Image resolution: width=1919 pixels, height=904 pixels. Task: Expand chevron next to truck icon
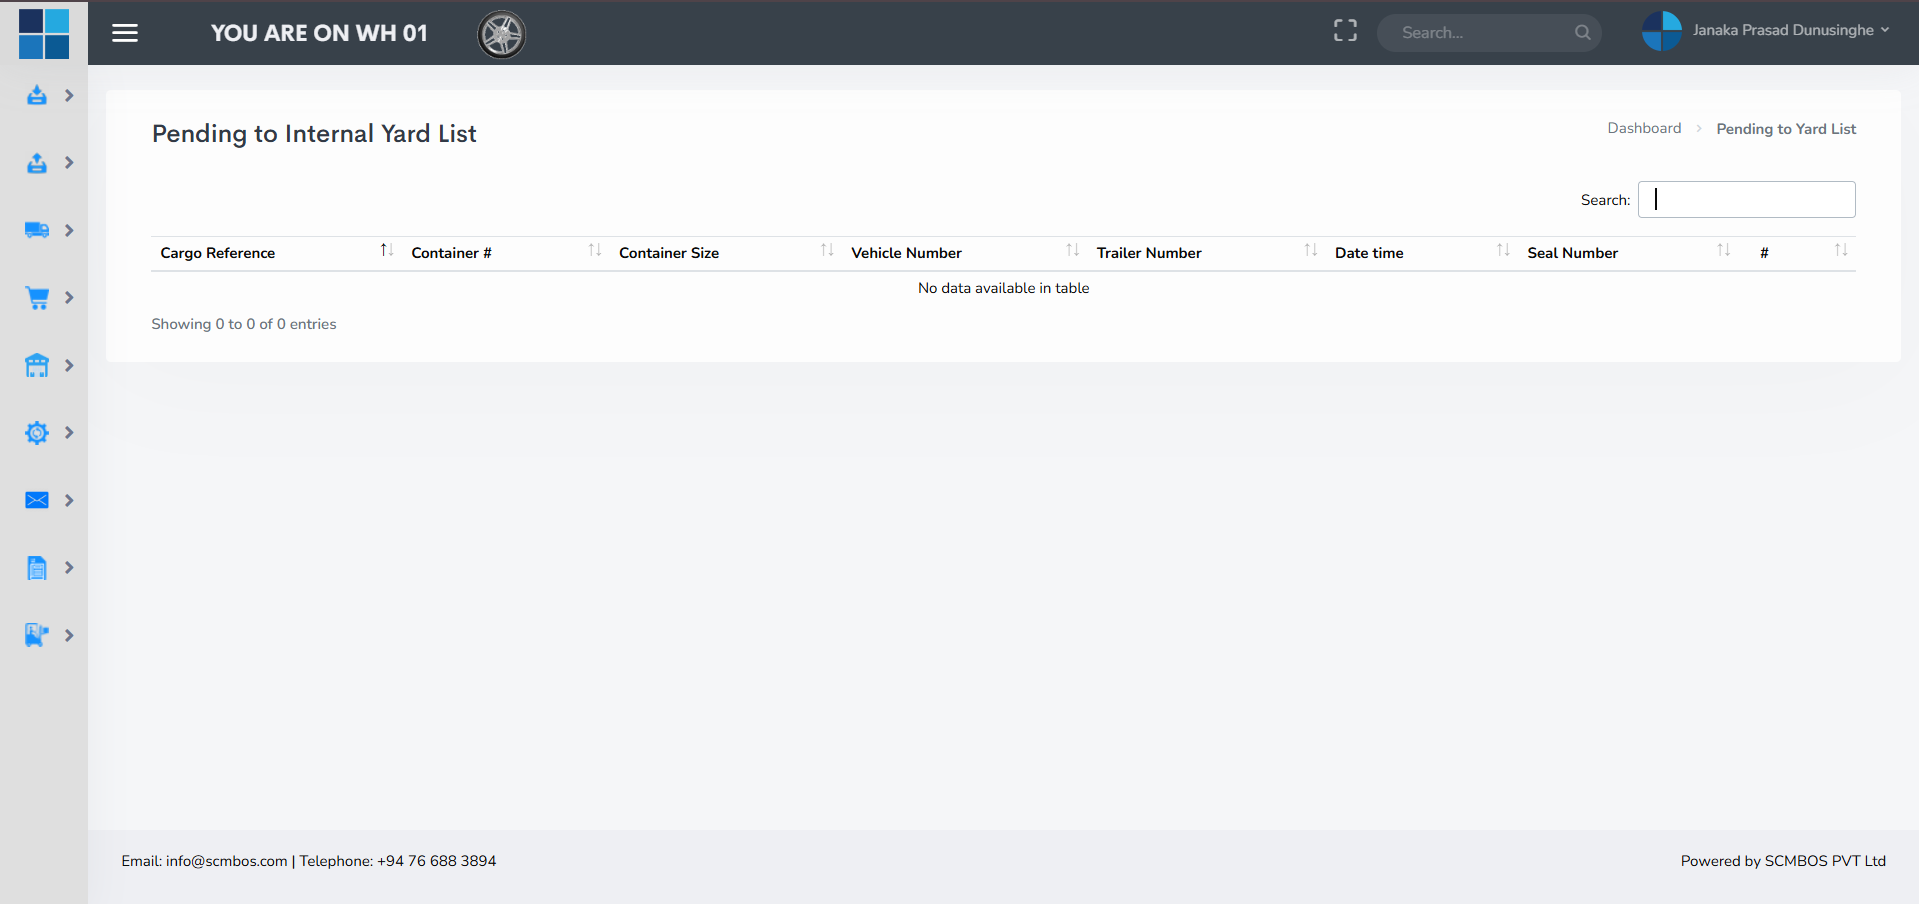click(69, 231)
